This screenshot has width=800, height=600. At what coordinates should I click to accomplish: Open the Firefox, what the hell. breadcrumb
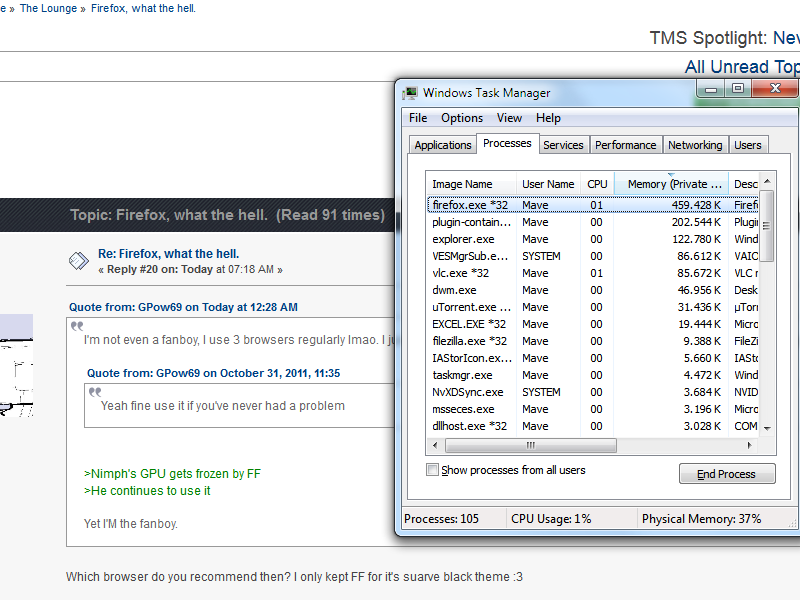pyautogui.click(x=143, y=9)
